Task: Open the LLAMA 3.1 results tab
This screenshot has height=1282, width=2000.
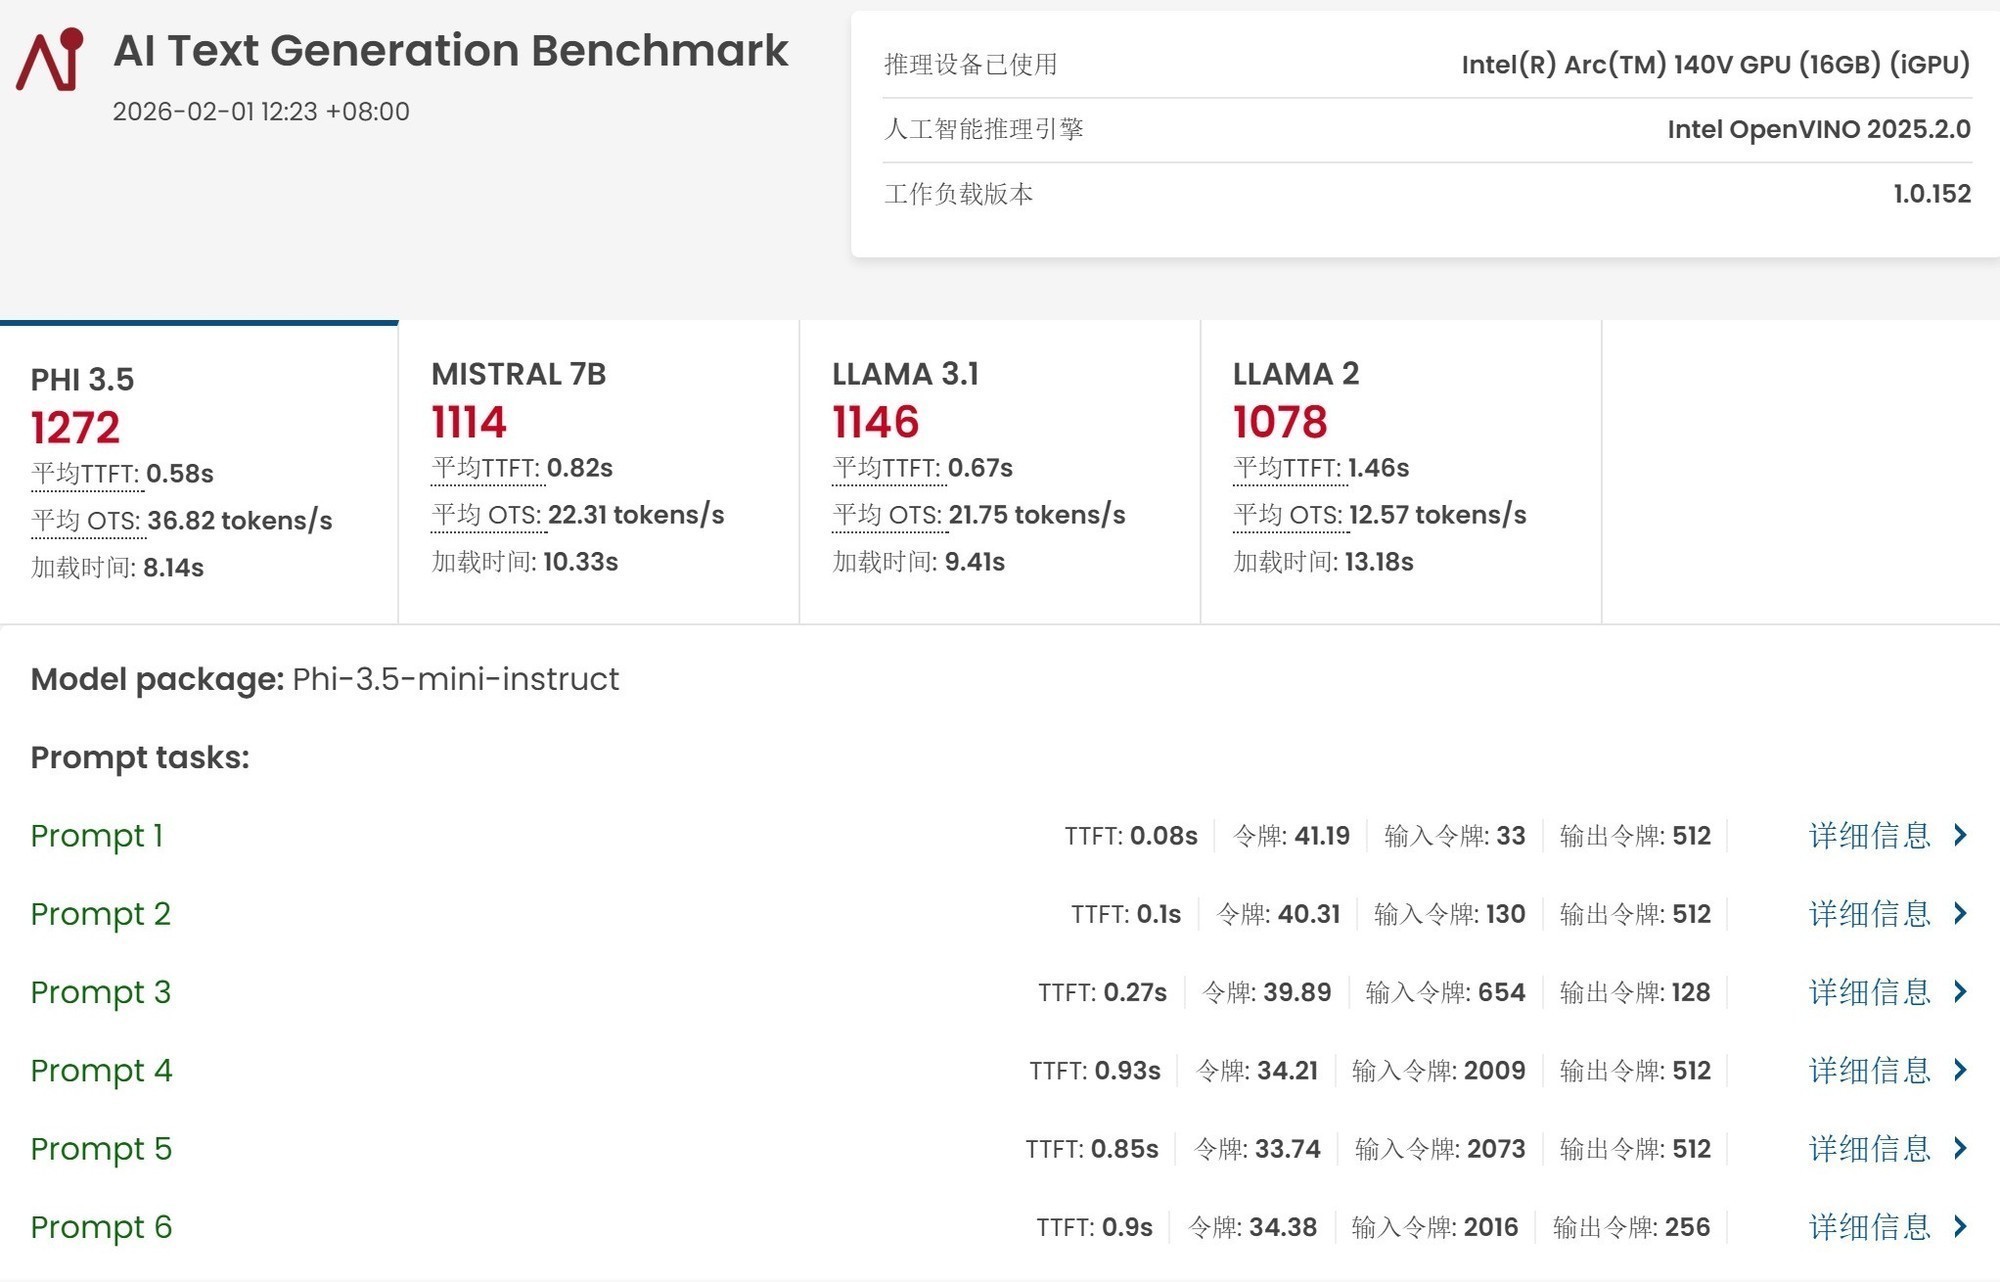Action: point(905,374)
